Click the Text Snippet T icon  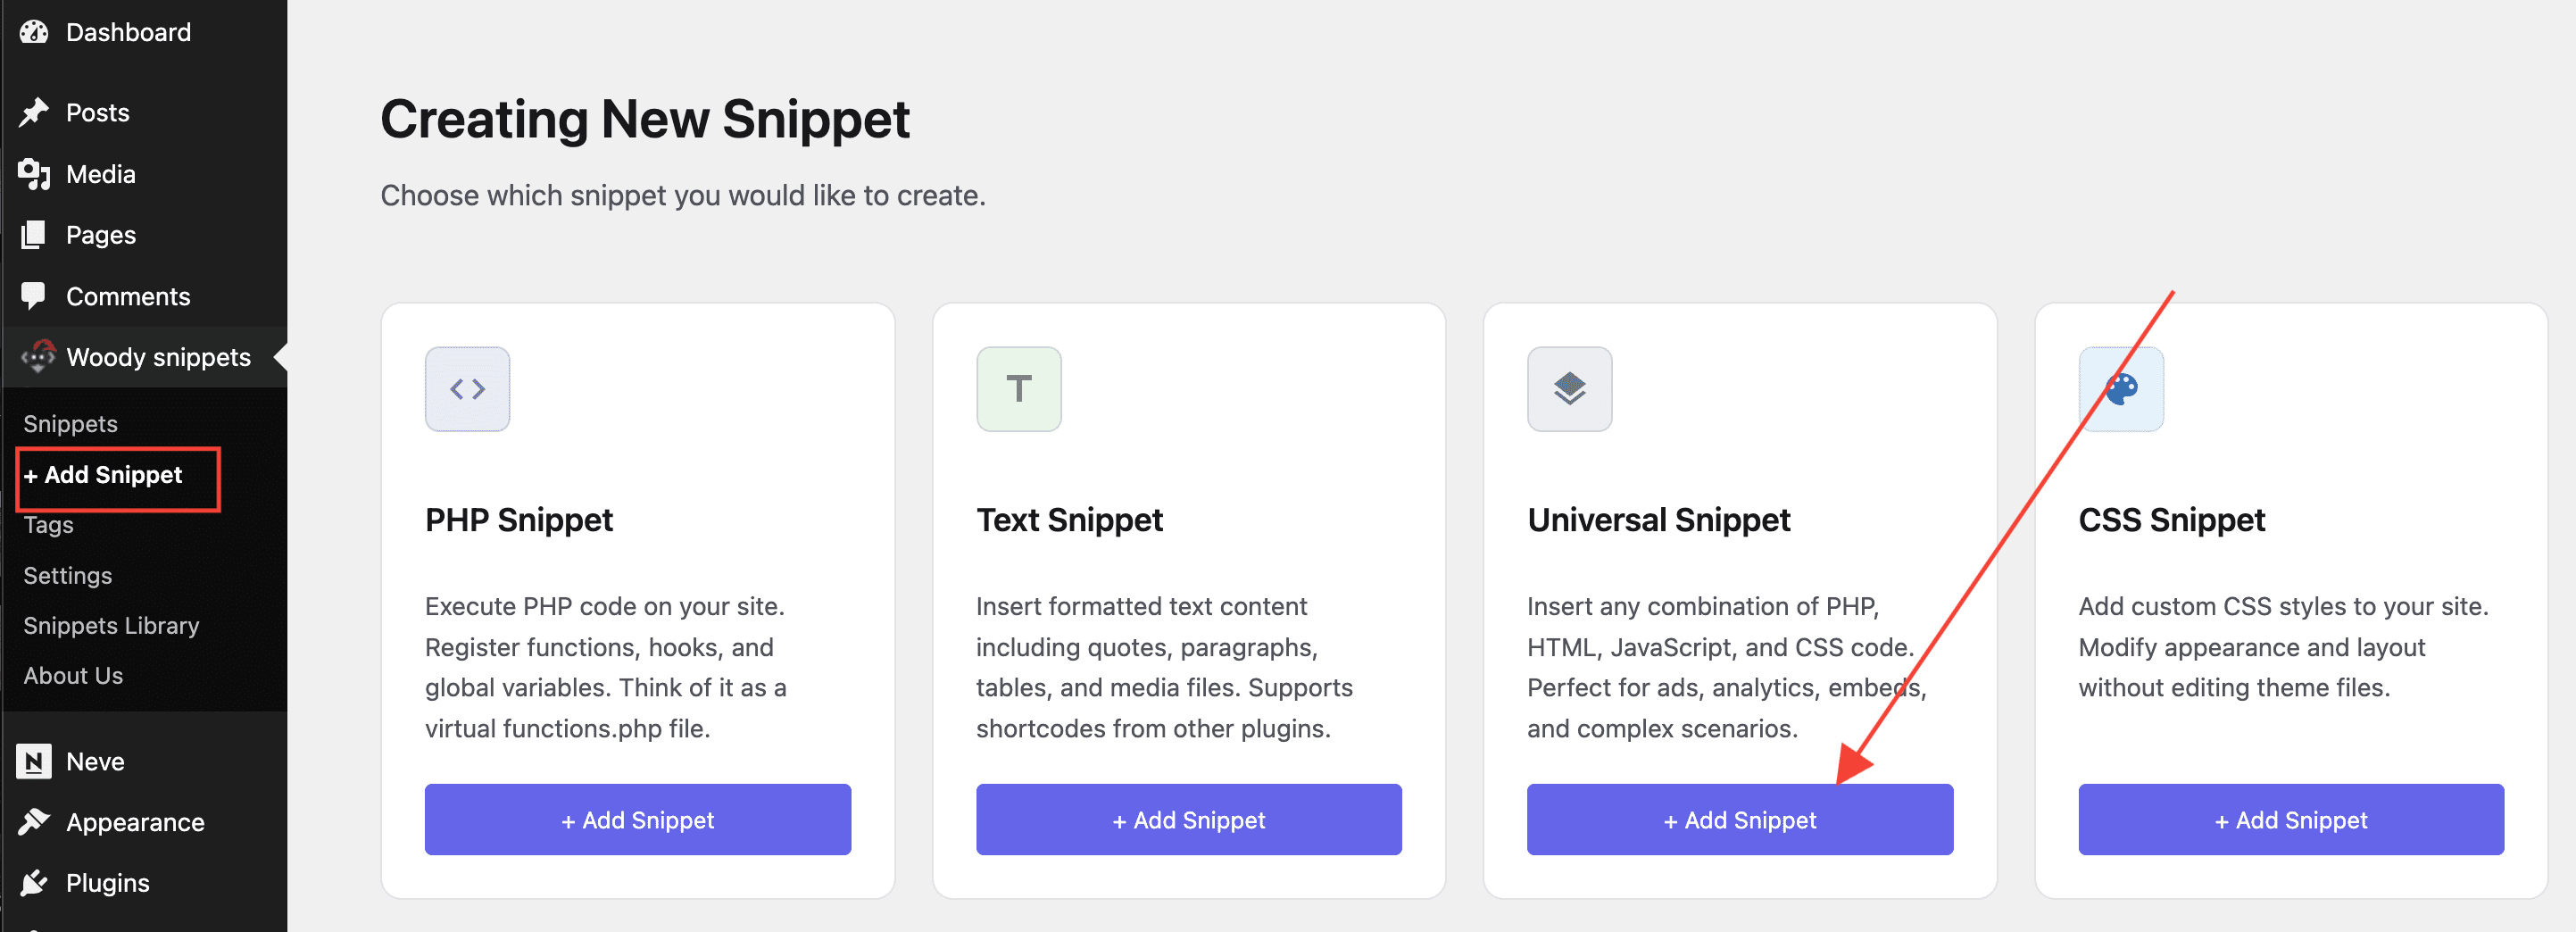point(1018,389)
